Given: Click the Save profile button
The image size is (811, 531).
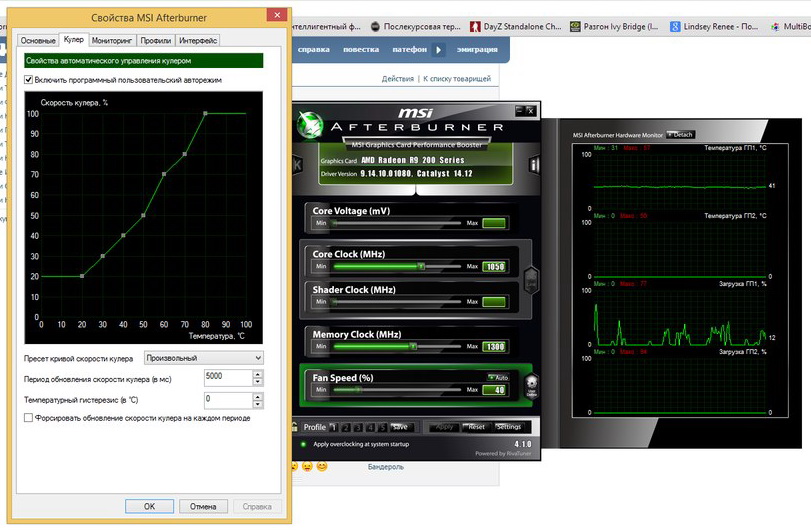Looking at the screenshot, I should 400,427.
